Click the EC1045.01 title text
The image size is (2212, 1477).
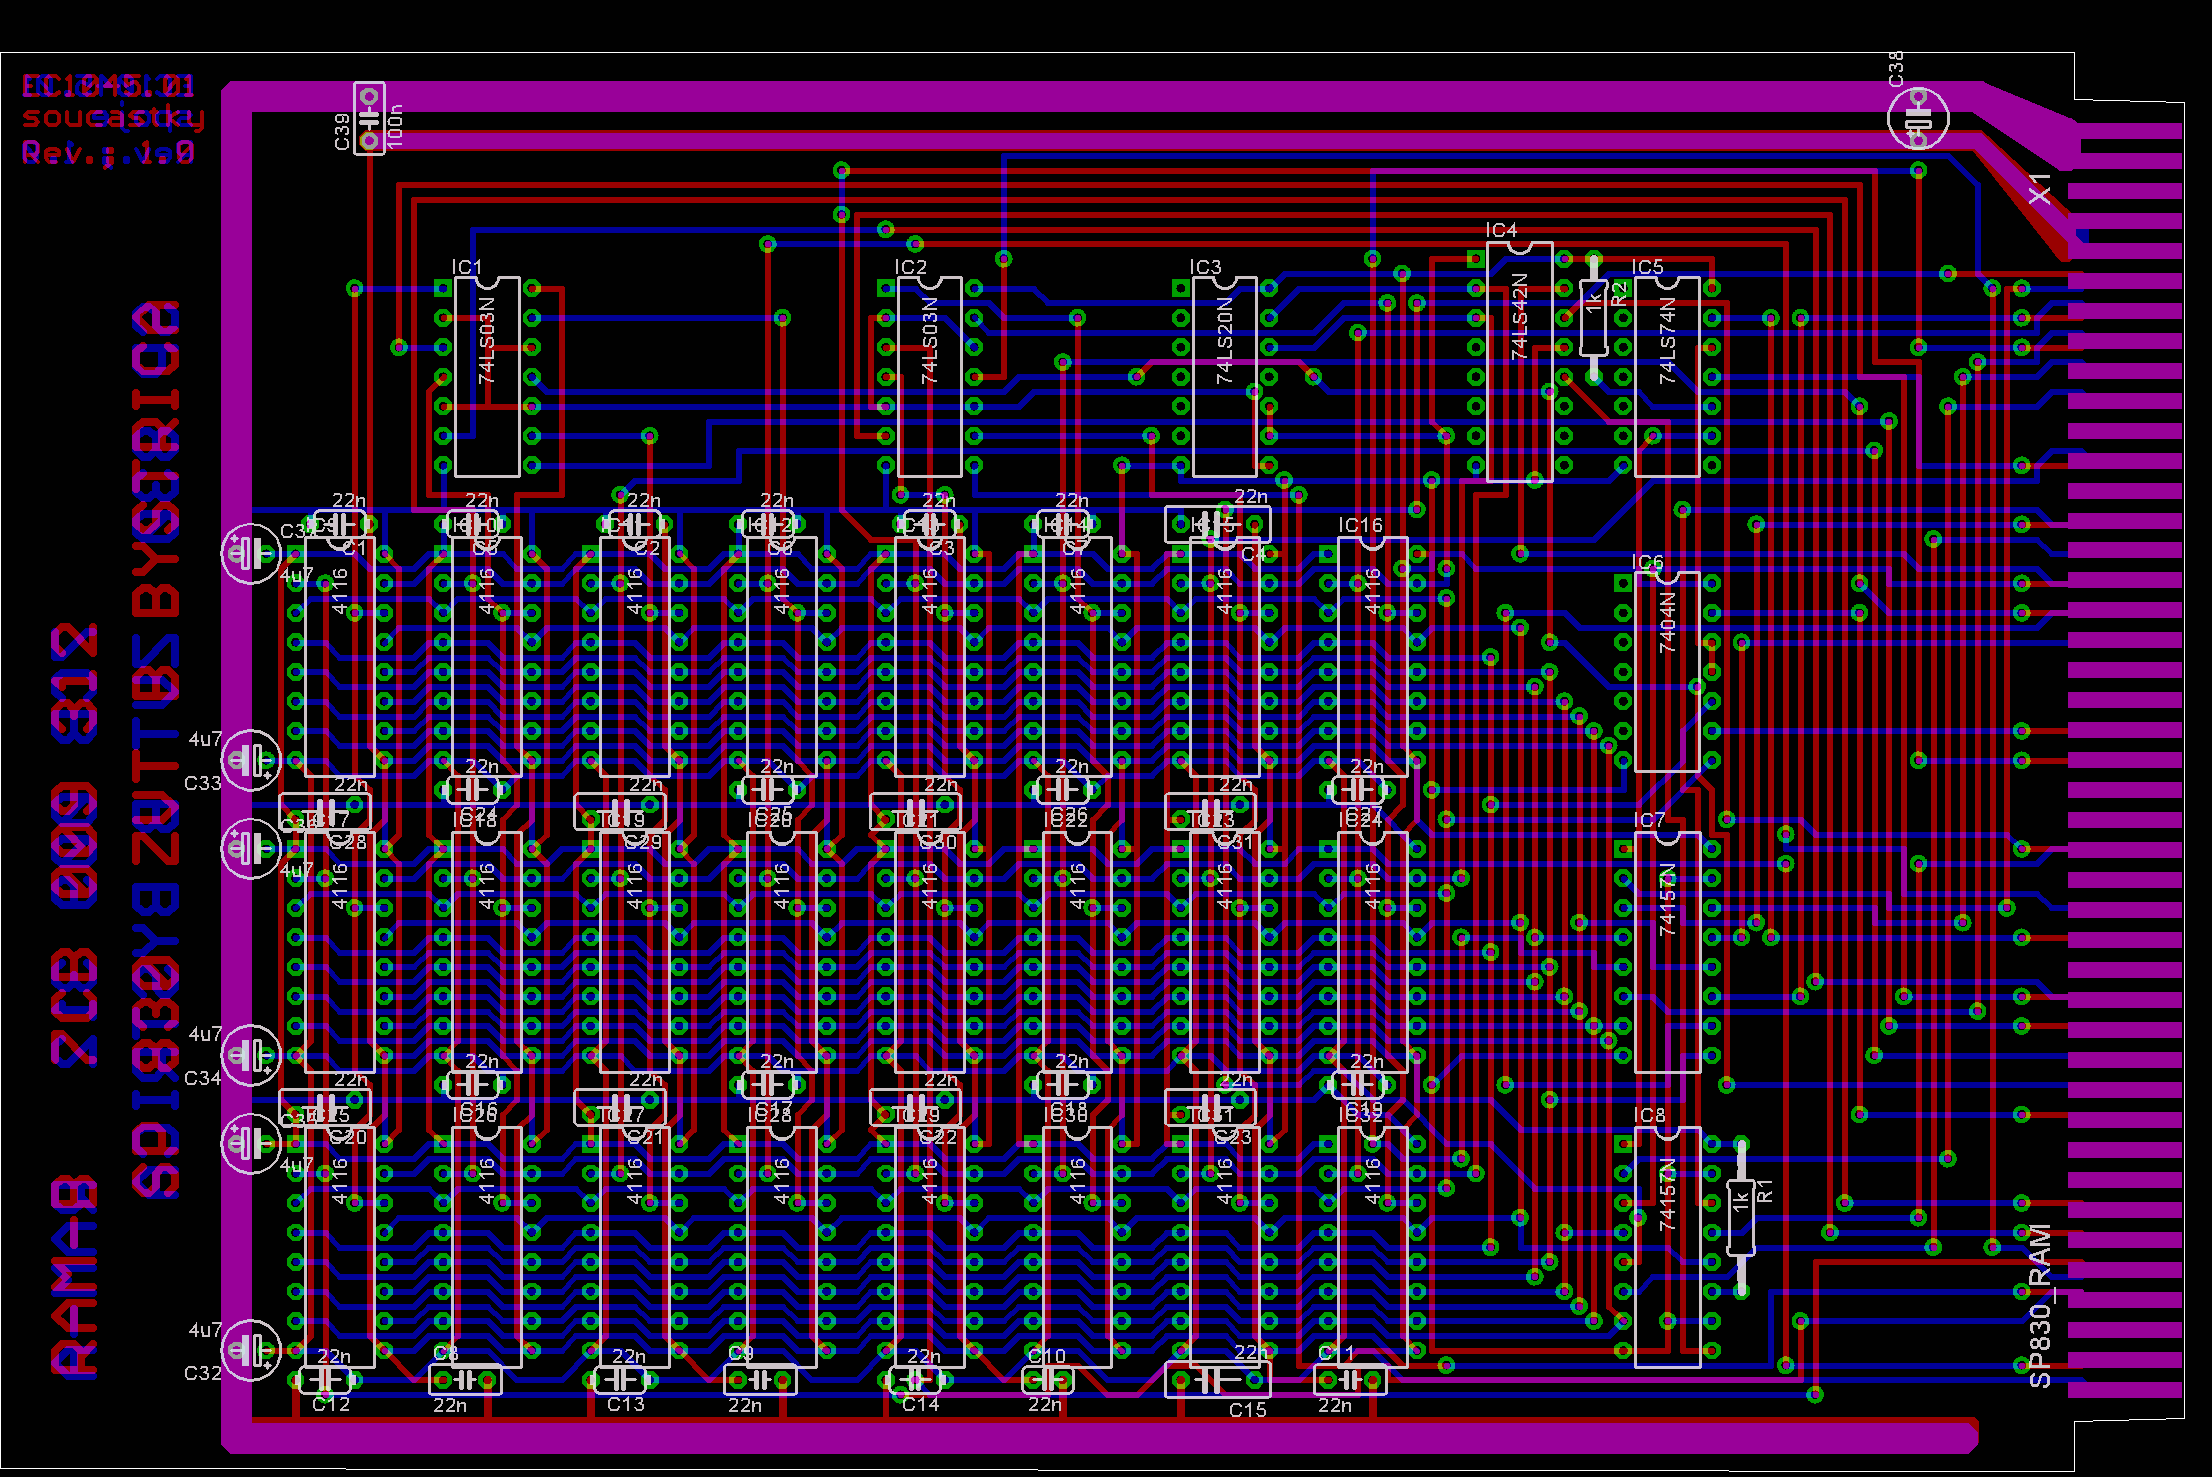108,86
